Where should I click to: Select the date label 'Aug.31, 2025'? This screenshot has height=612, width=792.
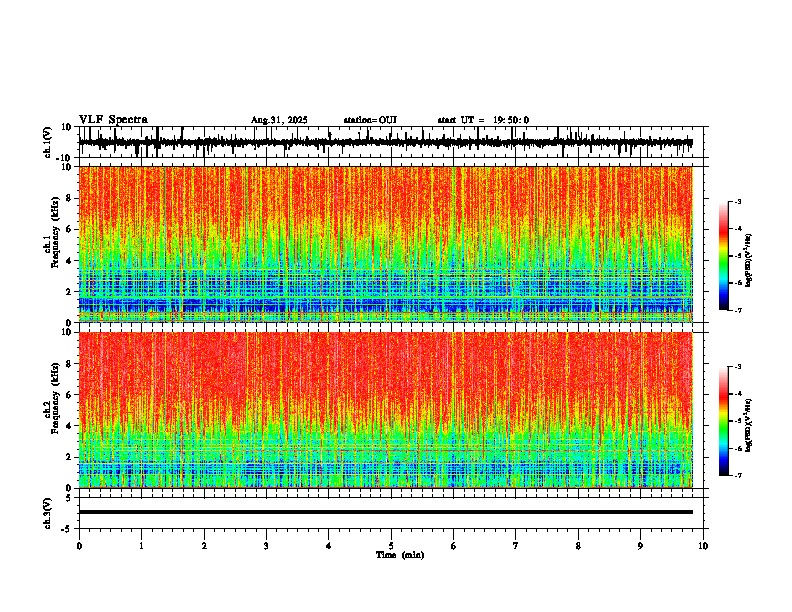point(279,120)
